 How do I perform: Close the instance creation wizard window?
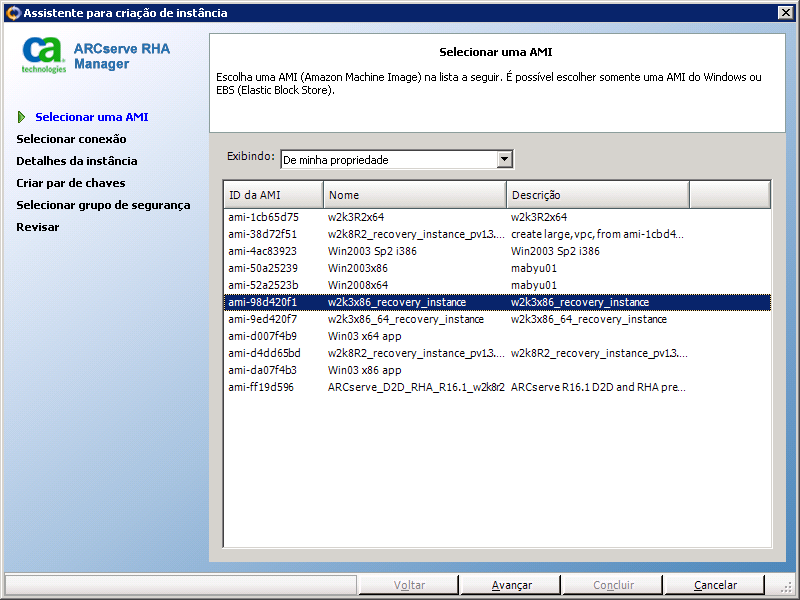click(785, 13)
